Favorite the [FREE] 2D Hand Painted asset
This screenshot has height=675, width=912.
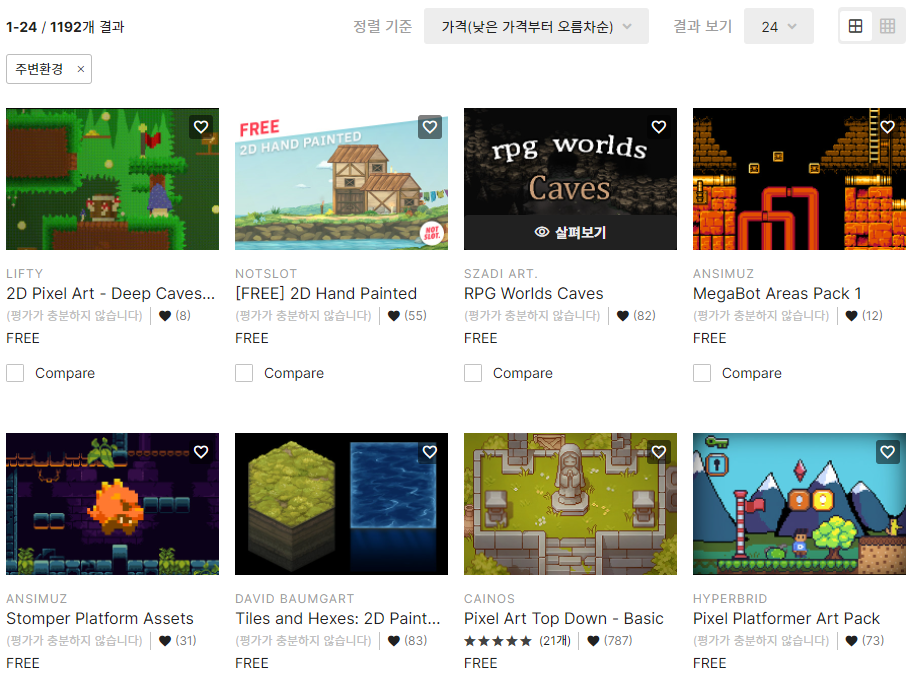[430, 127]
